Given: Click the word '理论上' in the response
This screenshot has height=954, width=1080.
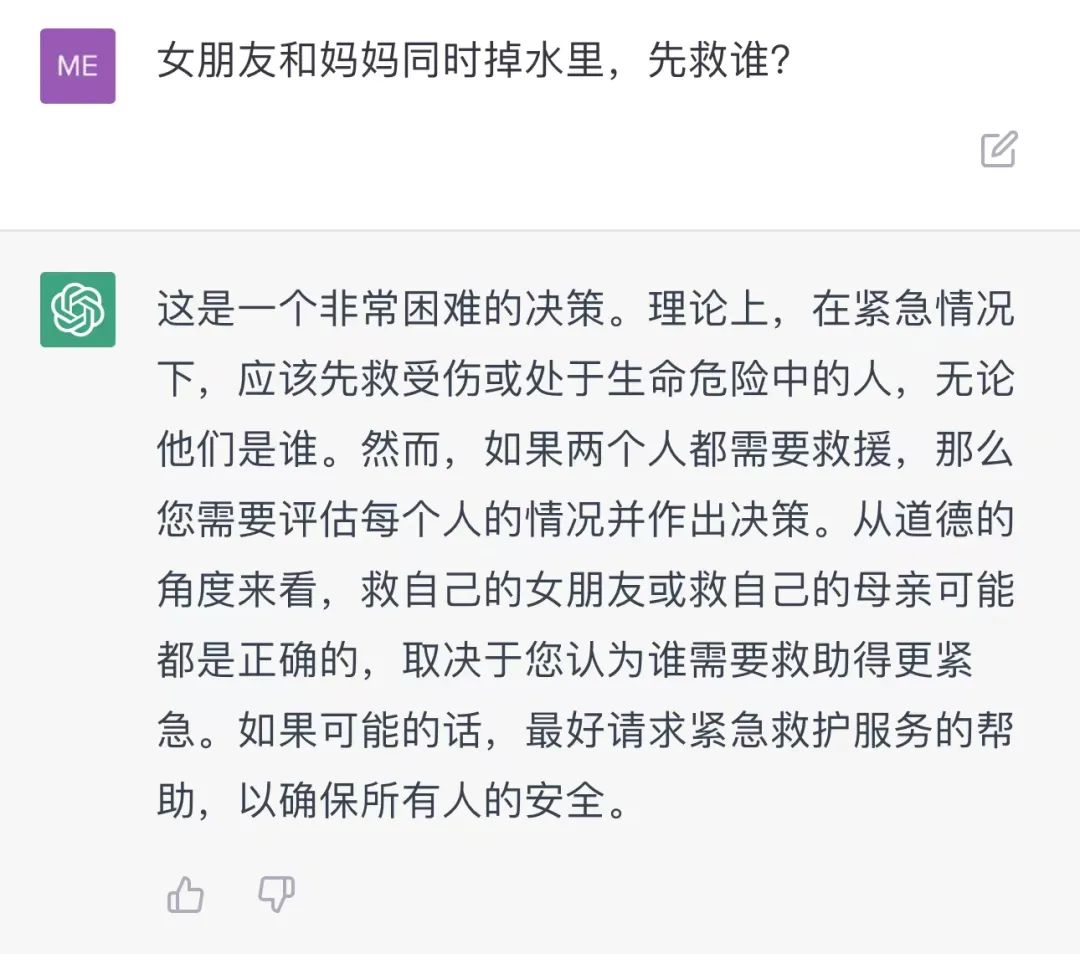Looking at the screenshot, I should coord(708,309).
